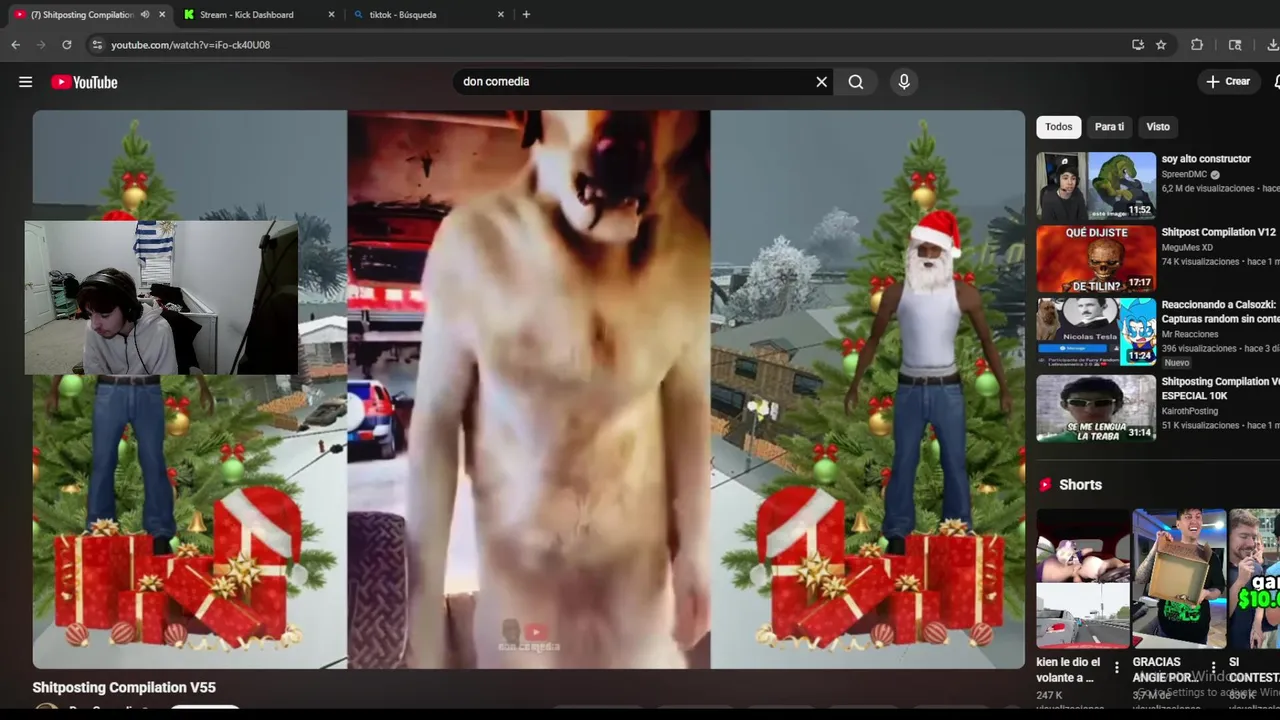The width and height of the screenshot is (1280, 720).
Task: Open Mr Reacciones channel link
Action: click(1190, 334)
